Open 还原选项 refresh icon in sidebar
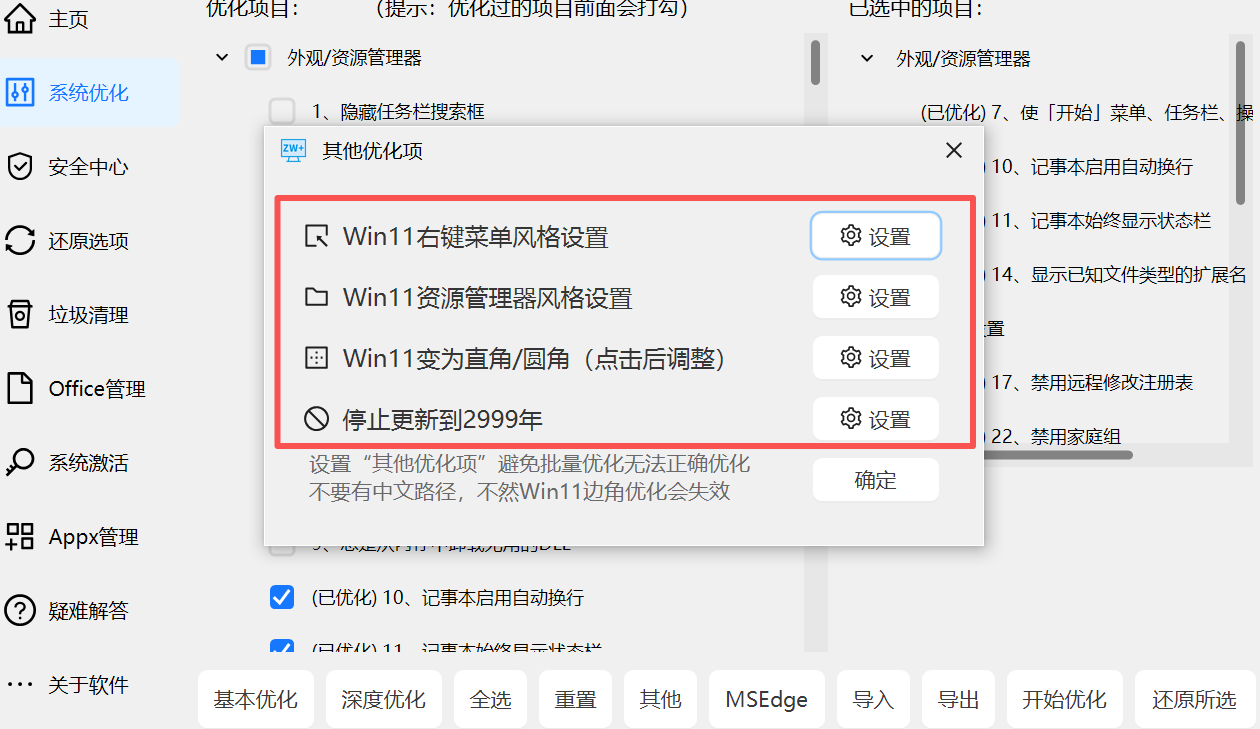 click(x=20, y=241)
